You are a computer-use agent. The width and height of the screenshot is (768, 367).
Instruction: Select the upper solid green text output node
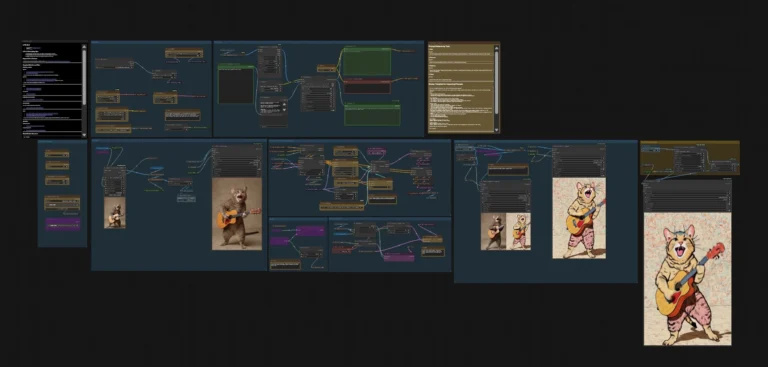tap(367, 62)
